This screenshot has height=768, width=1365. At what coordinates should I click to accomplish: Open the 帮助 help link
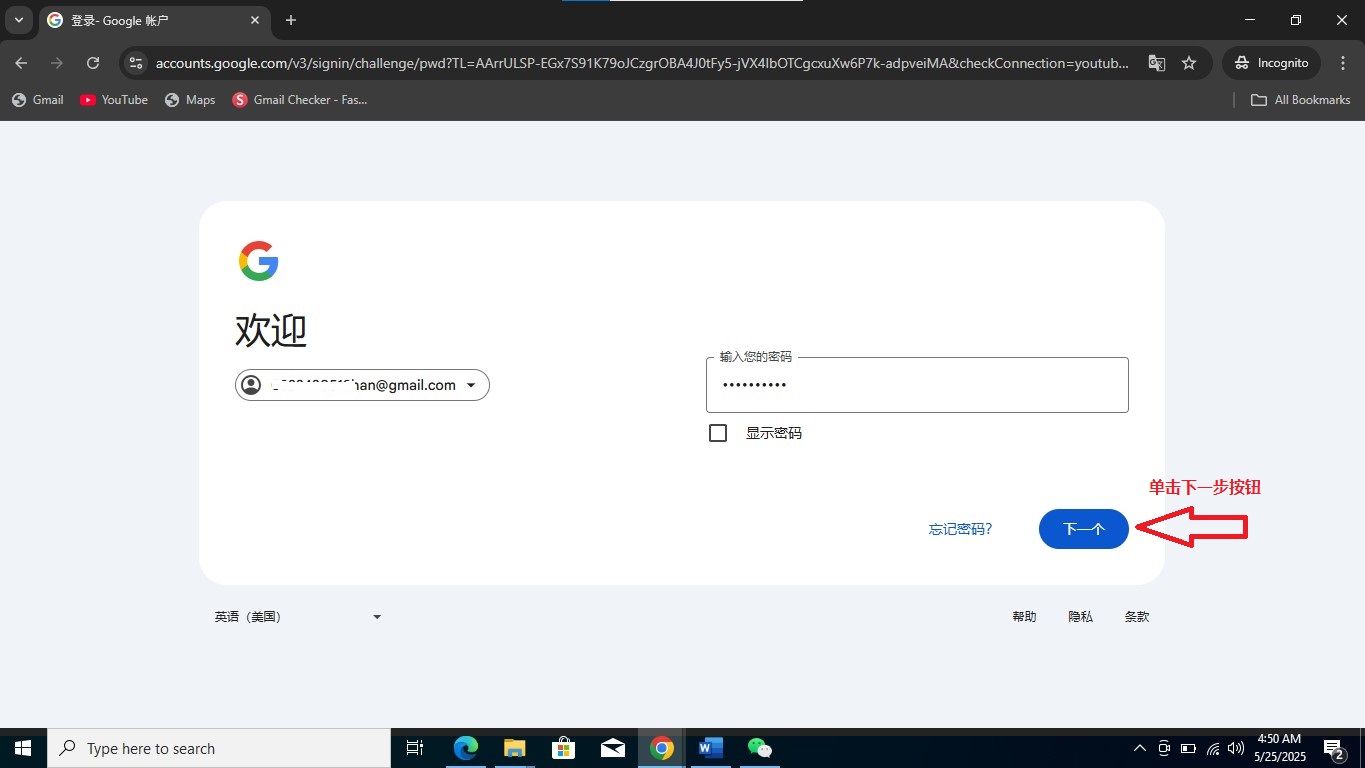coord(1024,617)
